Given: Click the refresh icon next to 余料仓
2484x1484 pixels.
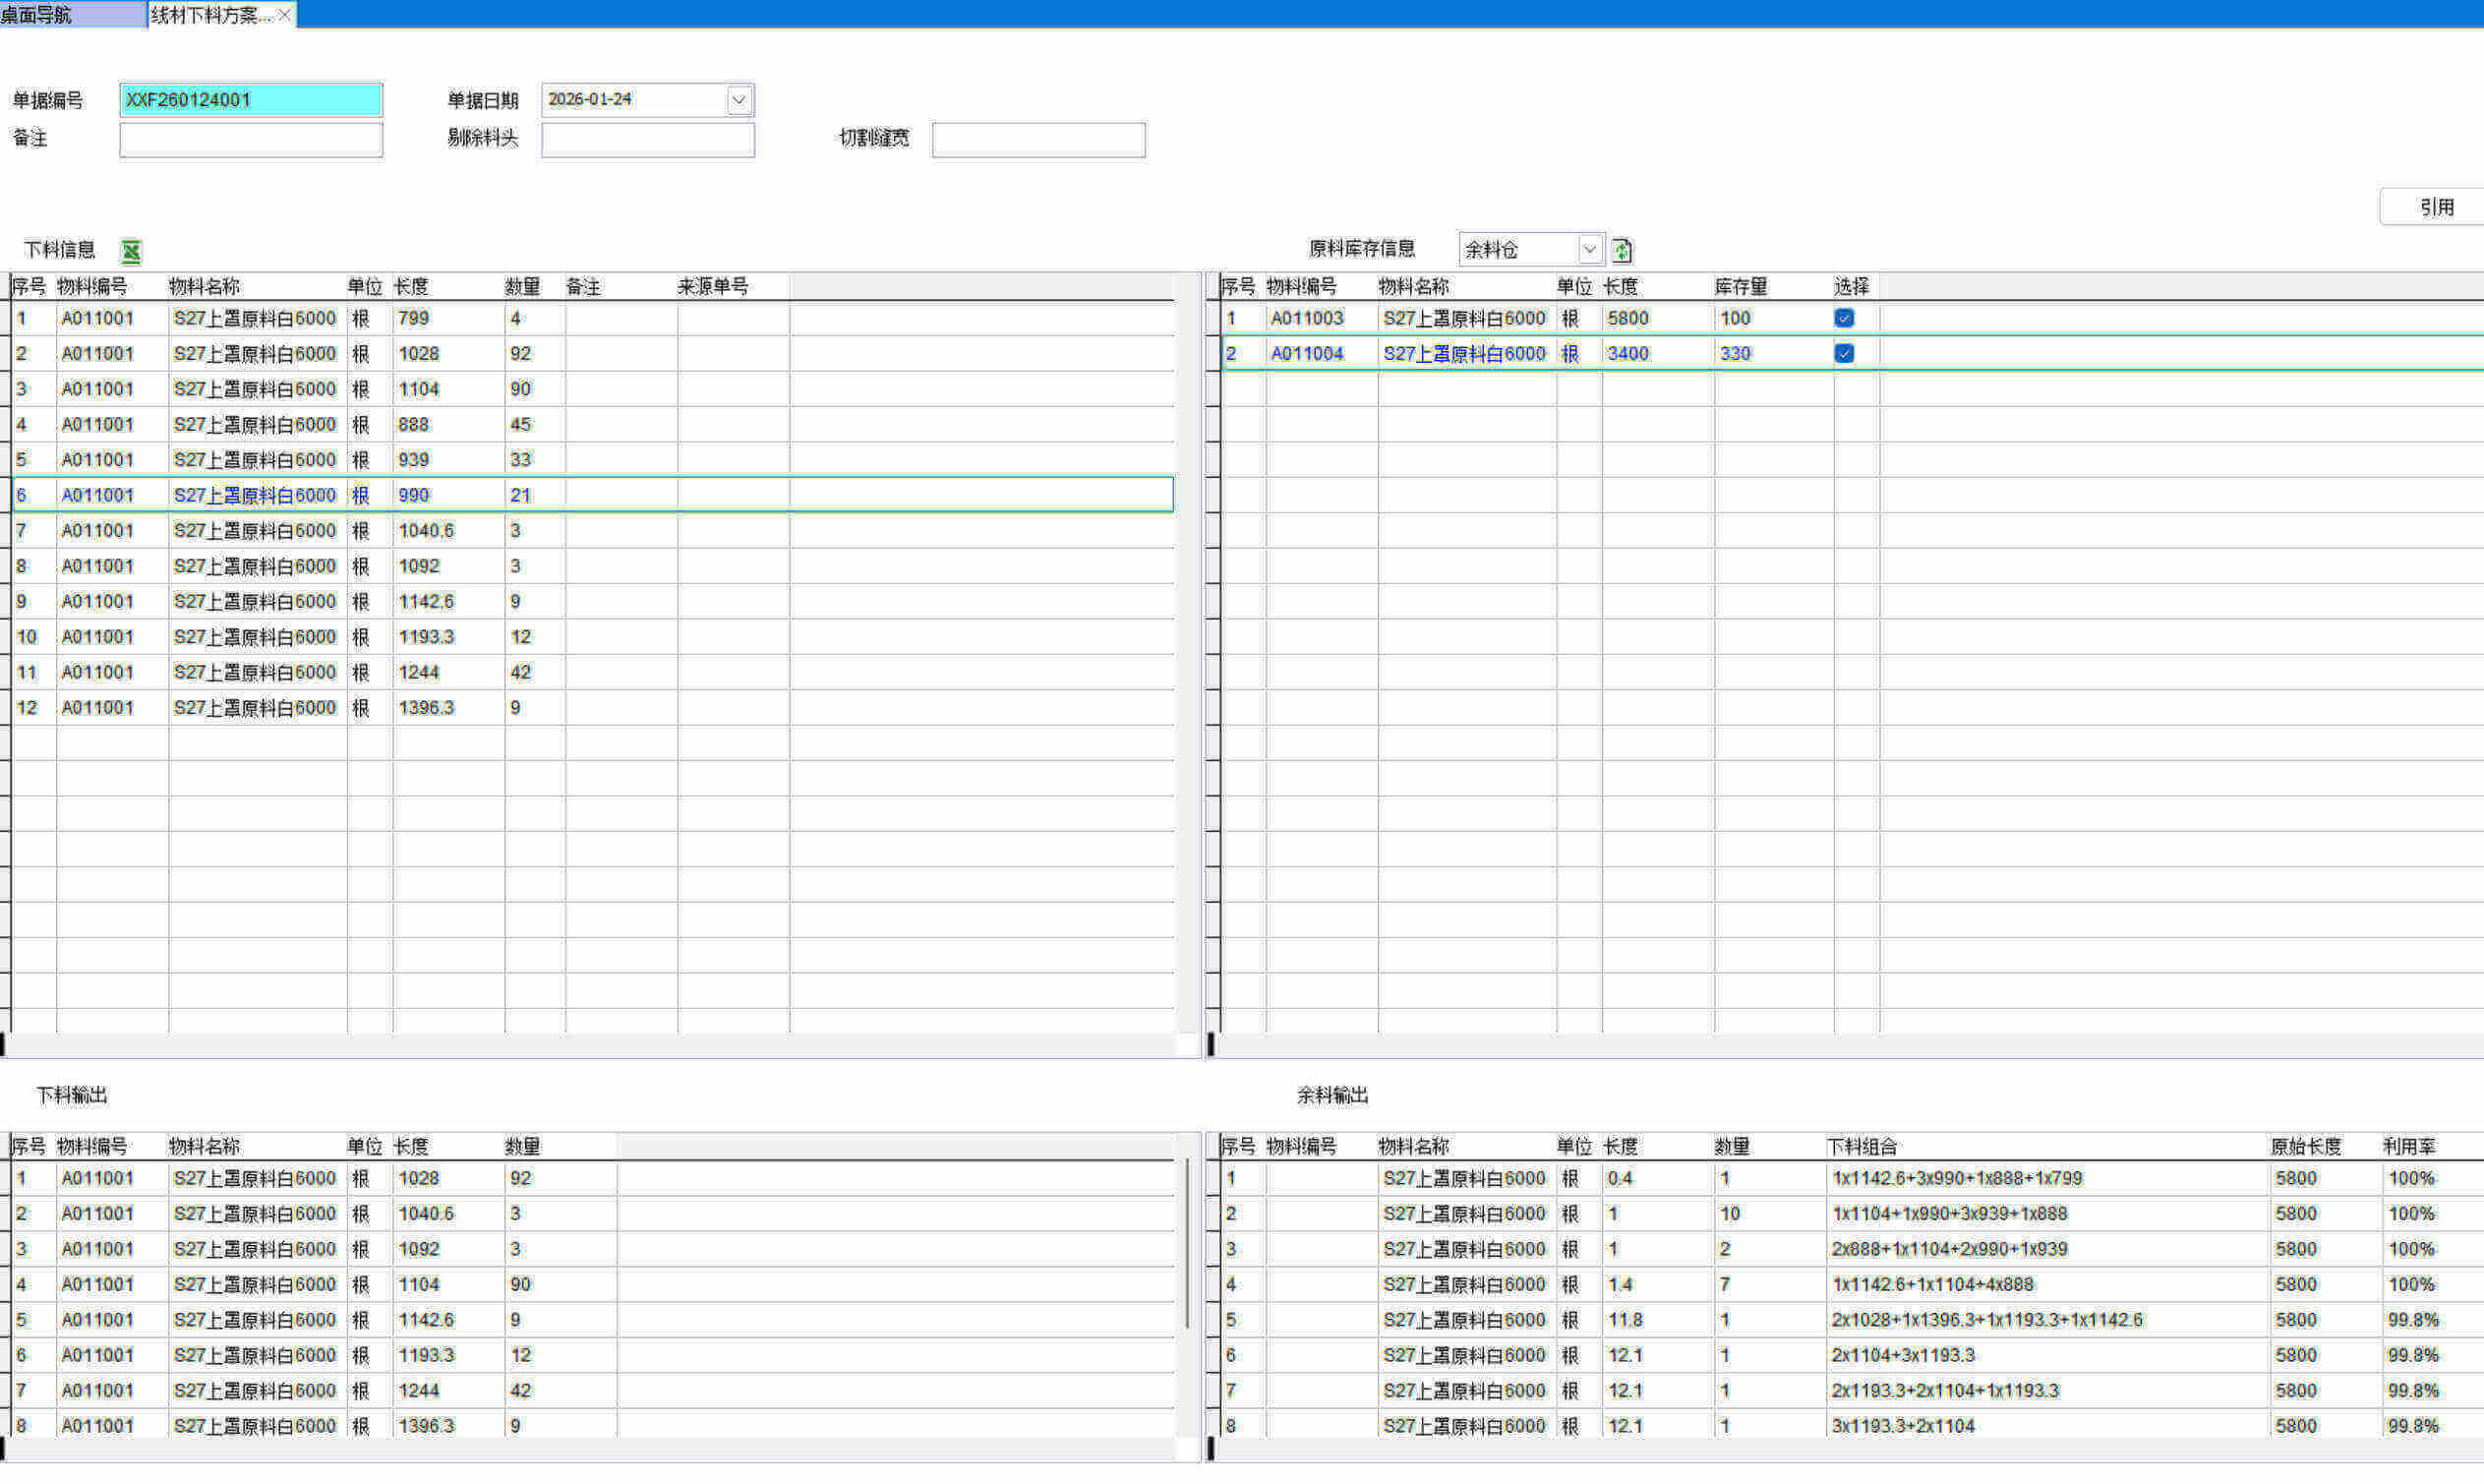Looking at the screenshot, I should [x=1622, y=250].
